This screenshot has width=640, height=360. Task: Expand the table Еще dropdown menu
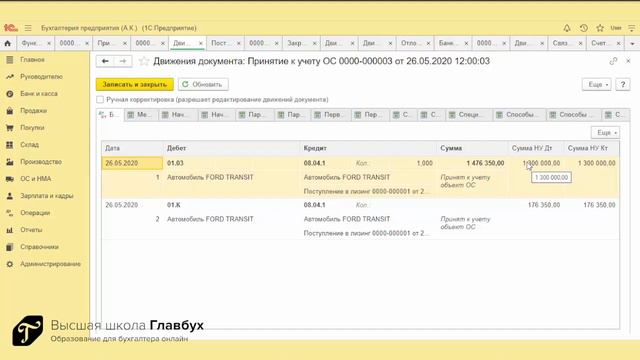(x=605, y=133)
